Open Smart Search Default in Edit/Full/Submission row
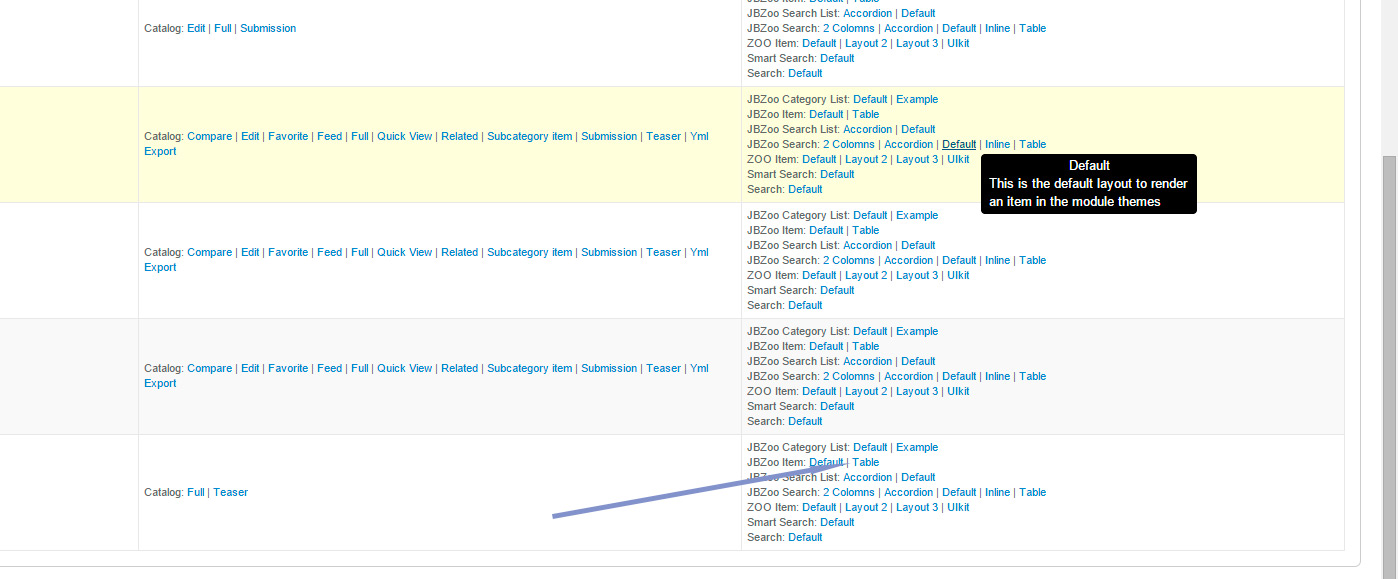This screenshot has height=579, width=1398. coord(837,58)
